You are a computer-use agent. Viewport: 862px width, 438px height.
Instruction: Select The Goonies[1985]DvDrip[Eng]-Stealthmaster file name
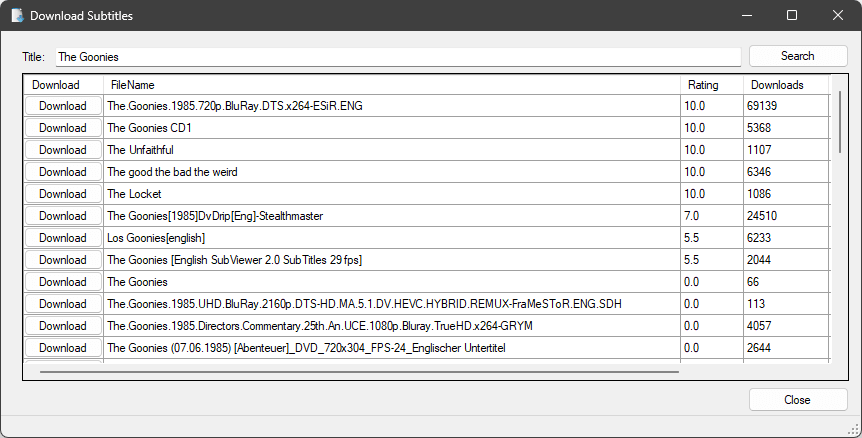click(215, 216)
